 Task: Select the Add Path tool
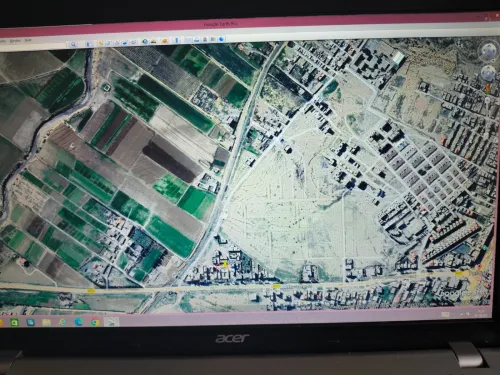[x=117, y=43]
